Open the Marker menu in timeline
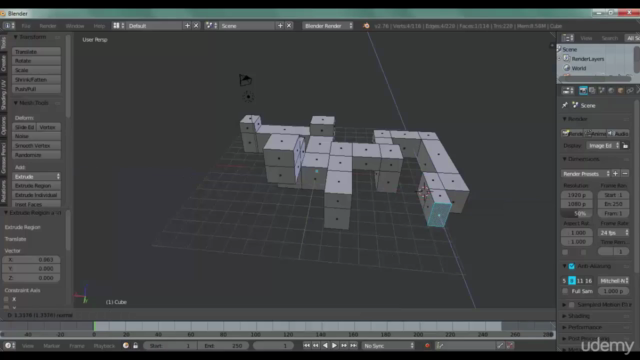The height and width of the screenshot is (360, 640). coord(51,346)
